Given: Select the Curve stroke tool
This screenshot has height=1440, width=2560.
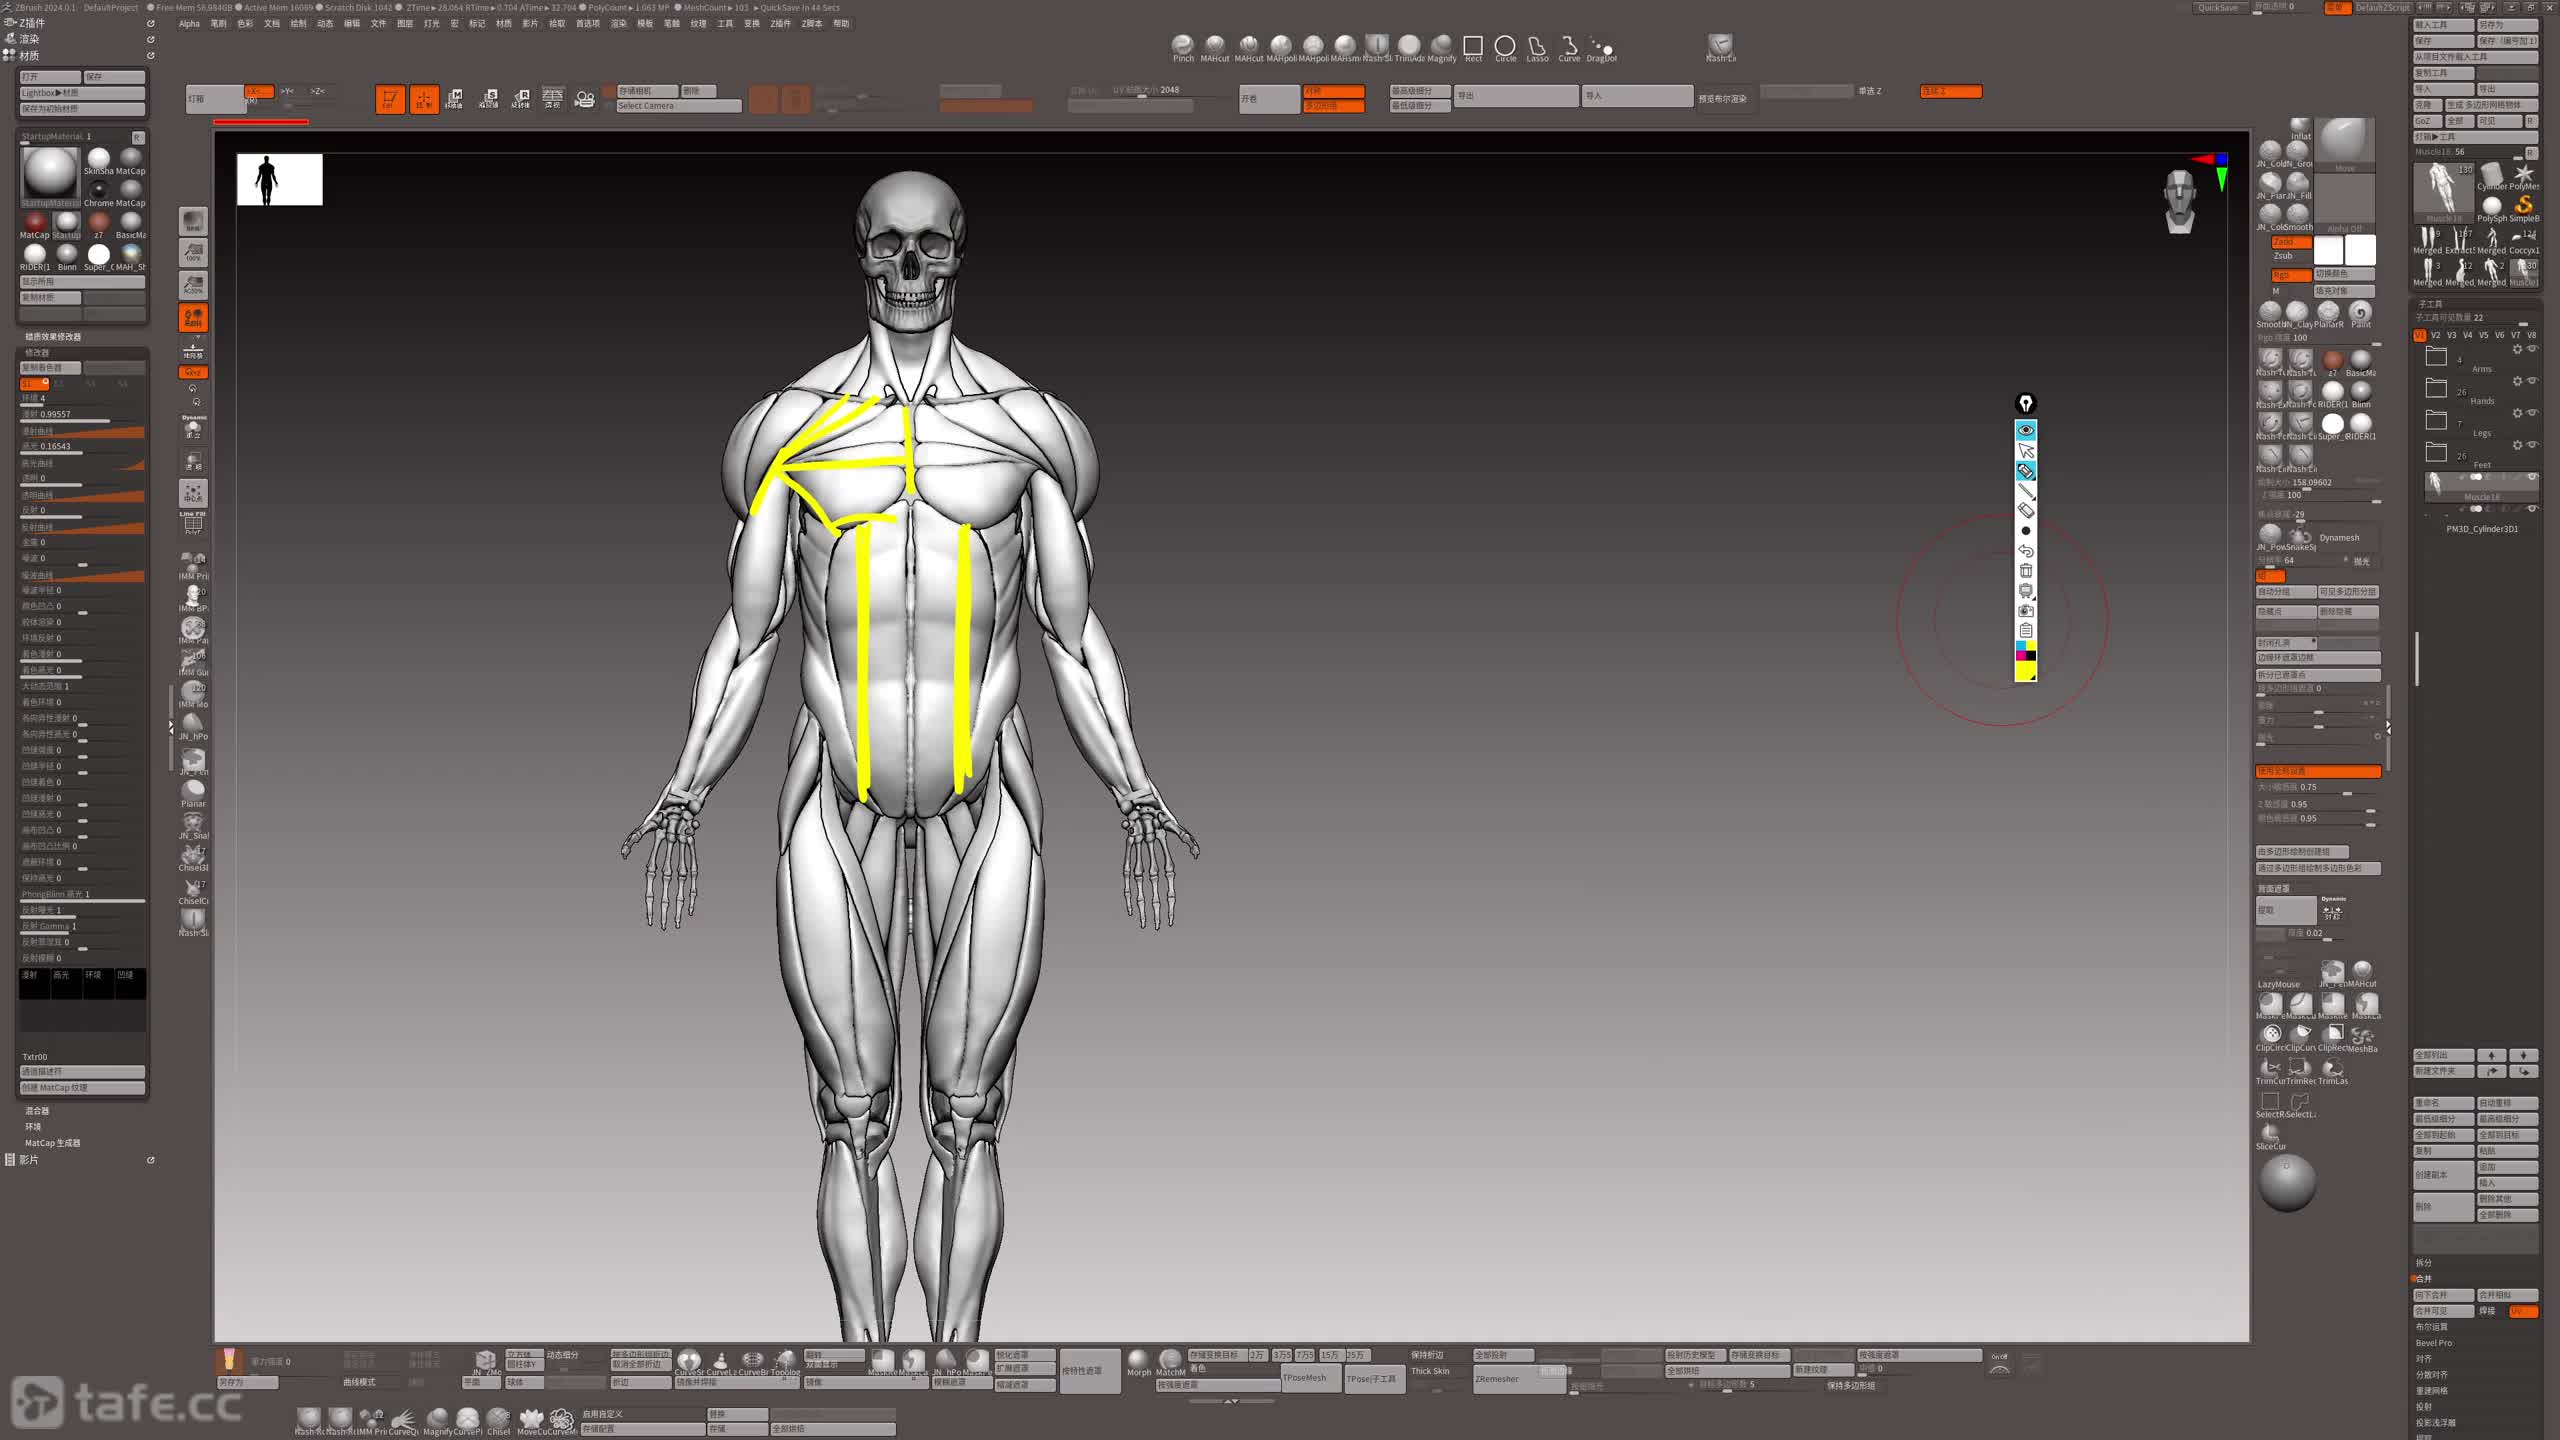Looking at the screenshot, I should [1569, 46].
